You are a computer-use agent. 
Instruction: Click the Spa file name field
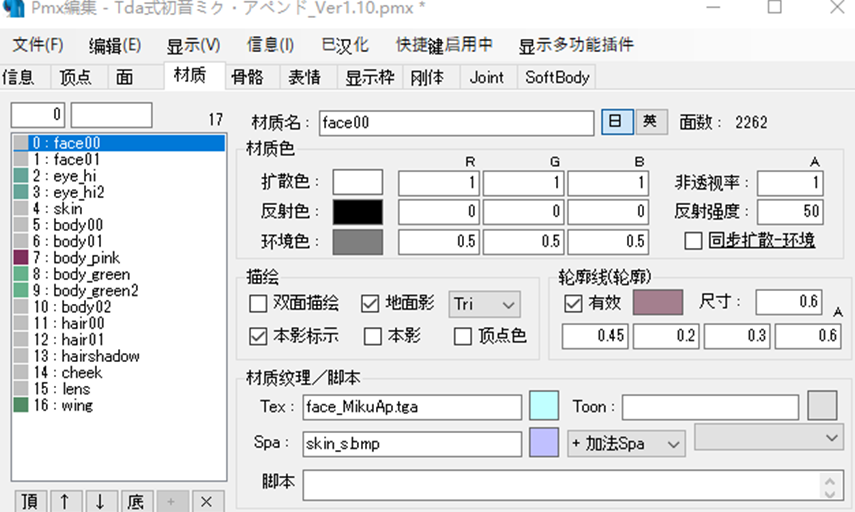[x=412, y=444]
